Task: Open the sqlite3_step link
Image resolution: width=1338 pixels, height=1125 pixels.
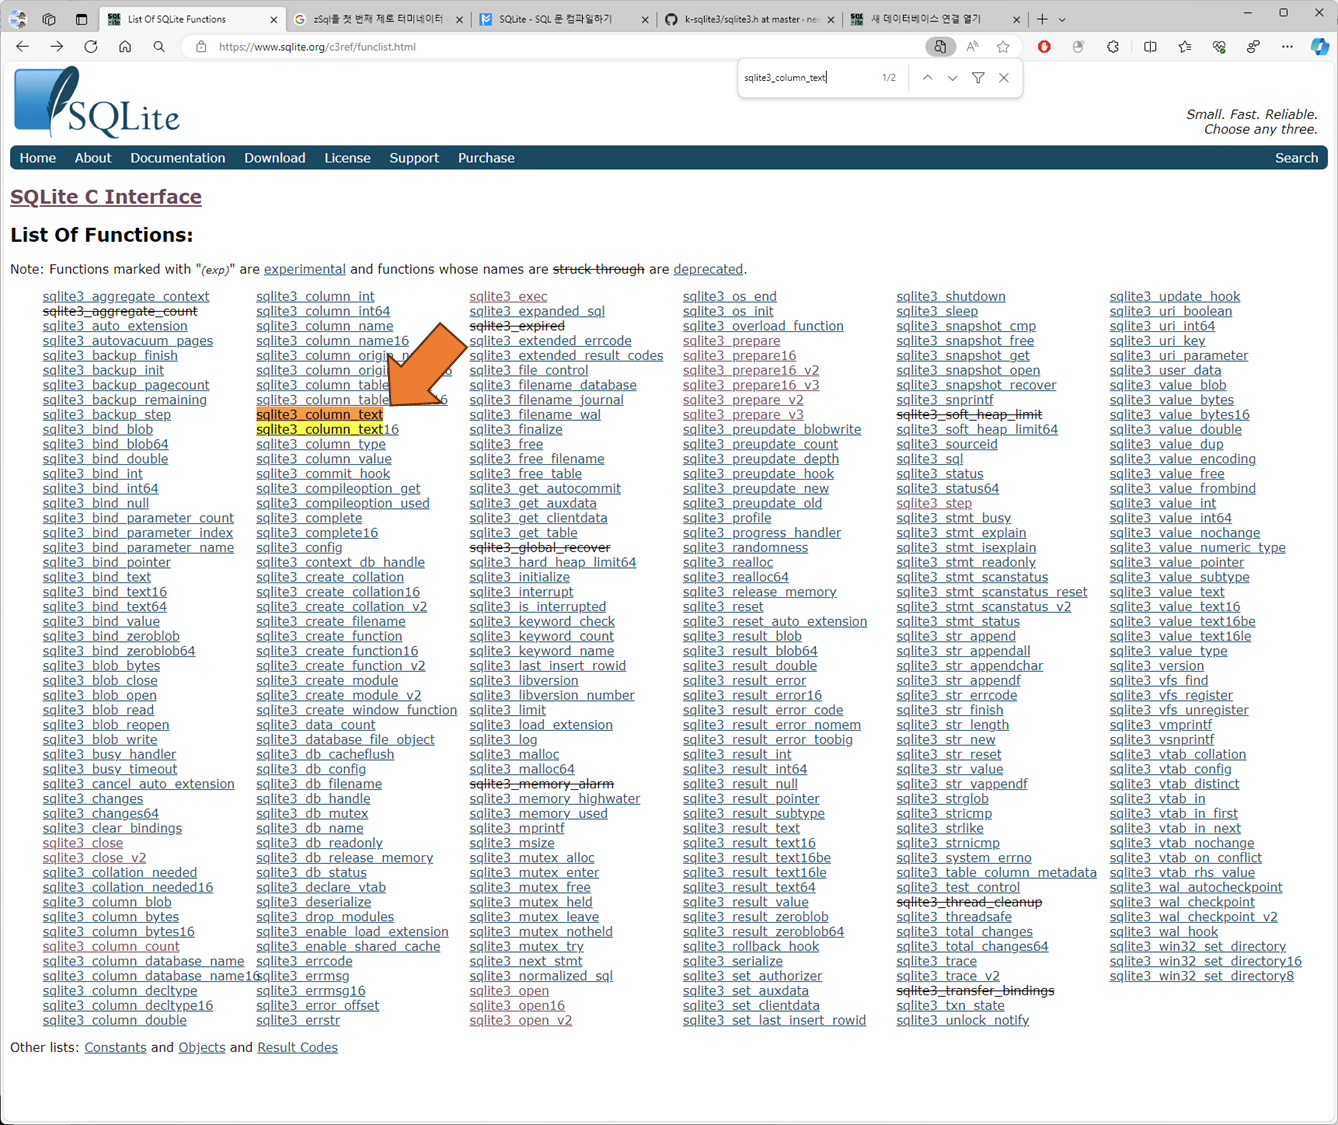Action: (x=934, y=504)
